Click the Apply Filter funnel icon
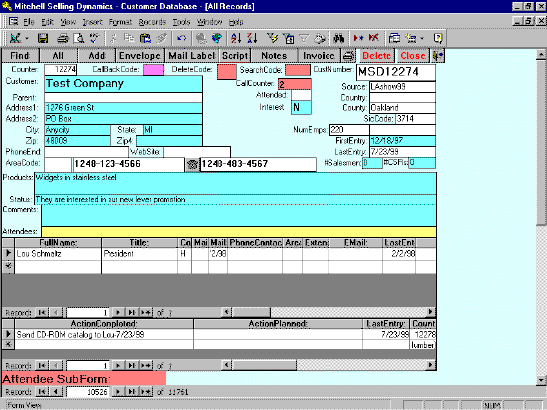 (304, 38)
